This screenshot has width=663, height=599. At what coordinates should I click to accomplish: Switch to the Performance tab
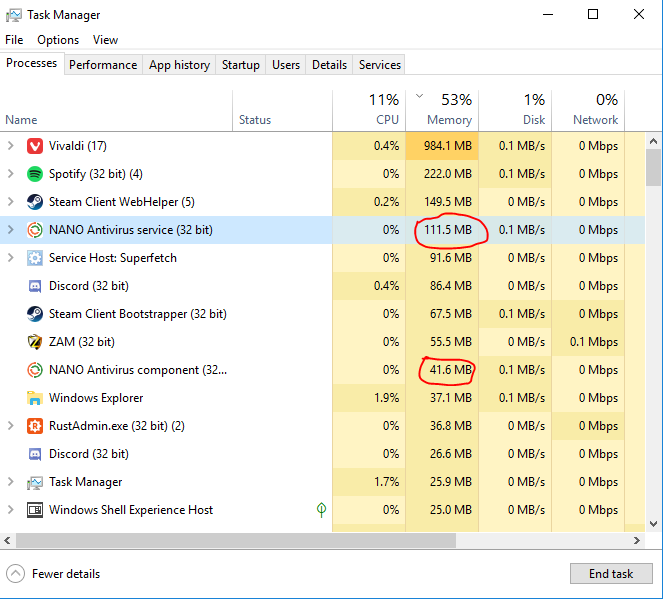(103, 65)
